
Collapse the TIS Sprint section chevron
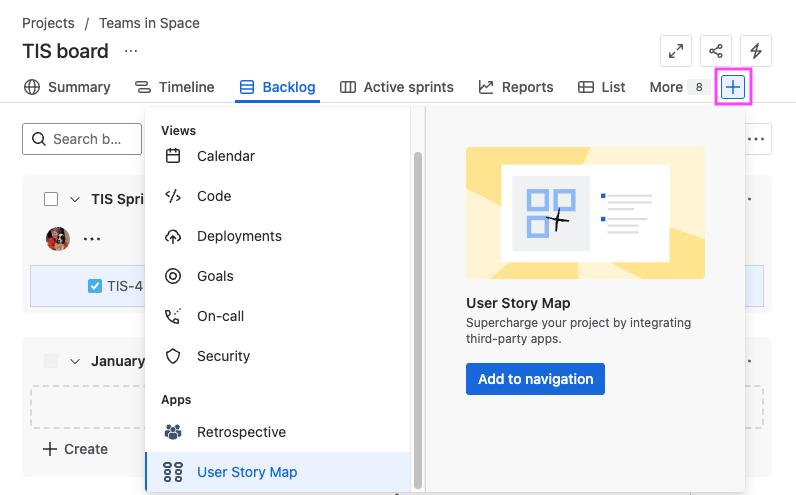pyautogui.click(x=75, y=199)
